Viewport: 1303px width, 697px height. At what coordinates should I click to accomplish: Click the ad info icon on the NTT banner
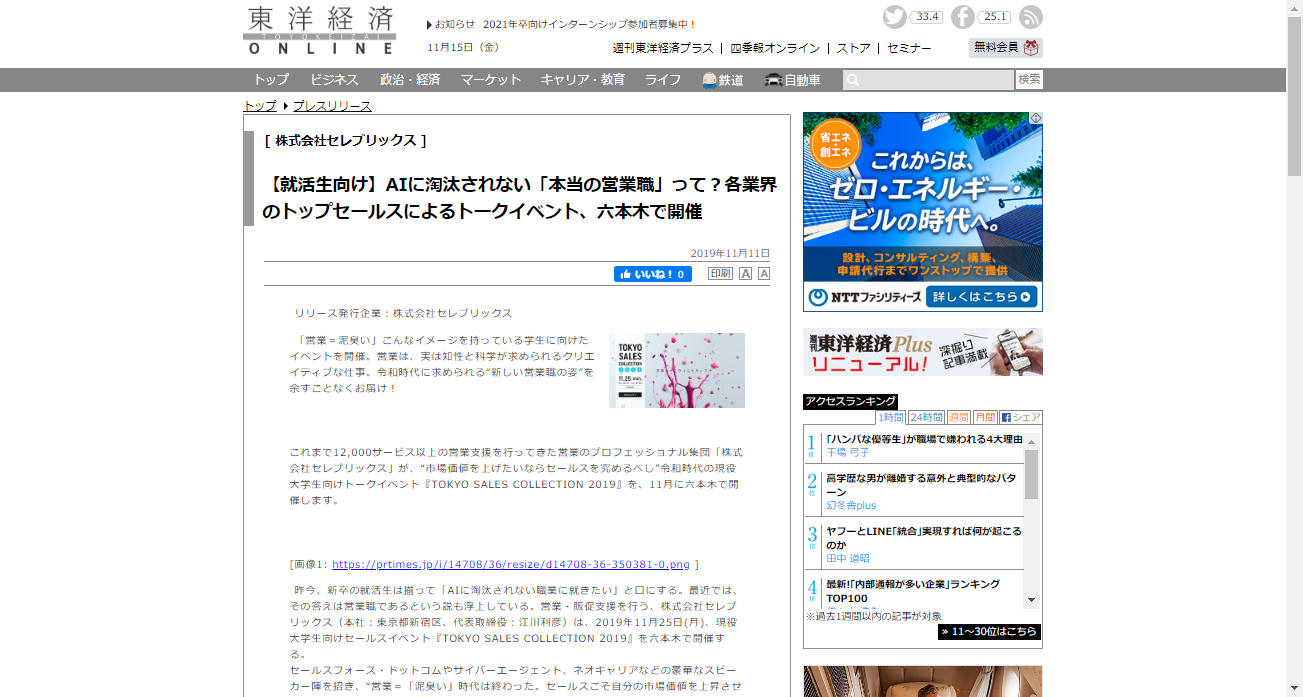click(x=1036, y=118)
